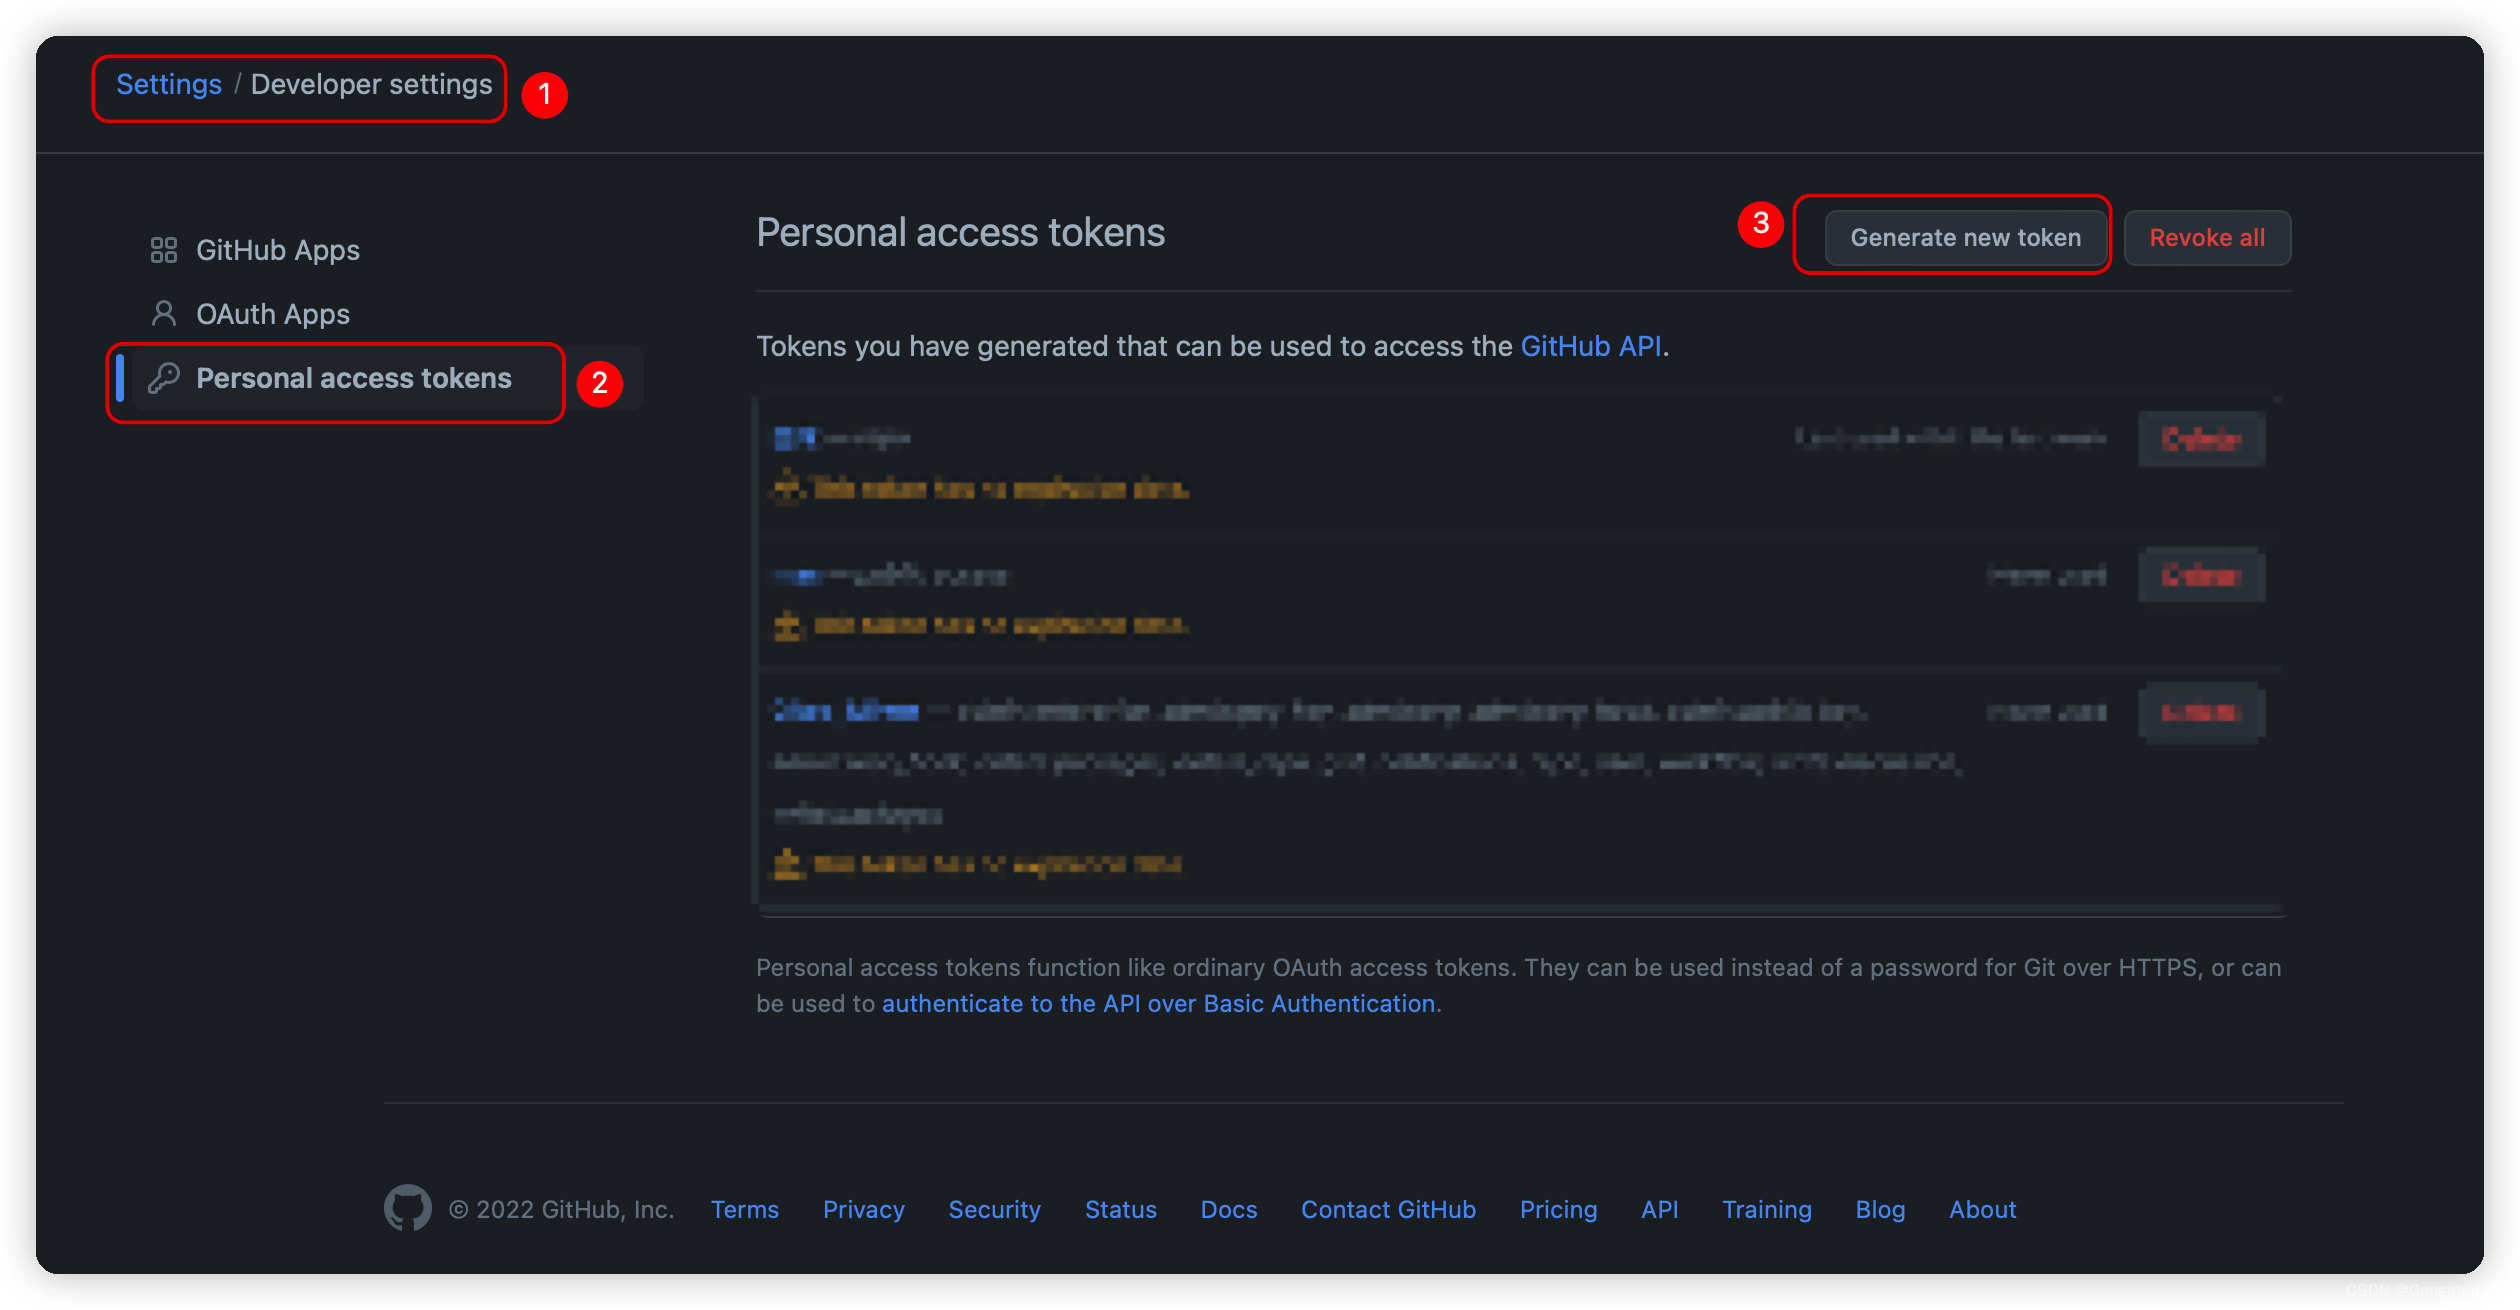
Task: Open the Terms footer link
Action: pyautogui.click(x=744, y=1209)
